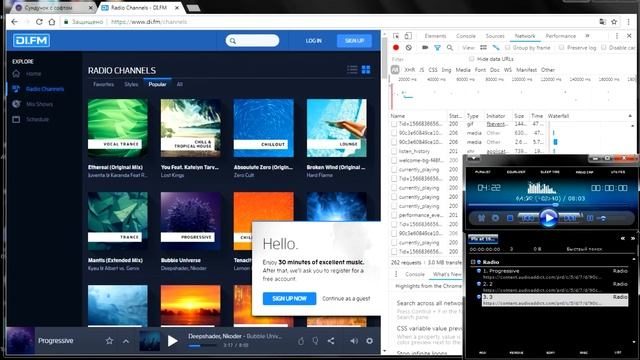This screenshot has height=360, width=640.
Task: Go to next AIMP playlist tab arrow
Action: pos(633,238)
